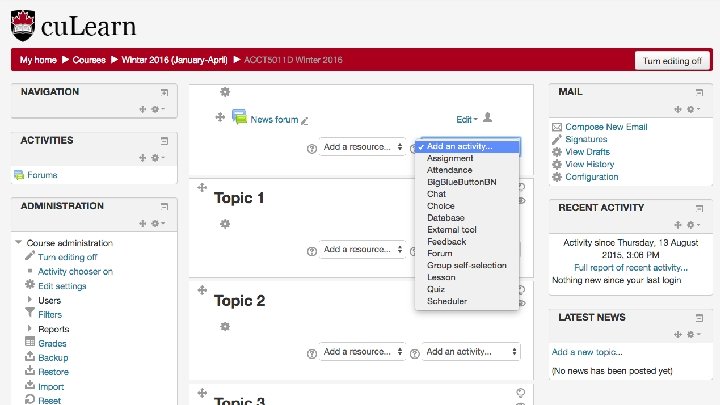Collapse the Mail block using its hide icon
This screenshot has height=405, width=720.
pyautogui.click(x=699, y=92)
